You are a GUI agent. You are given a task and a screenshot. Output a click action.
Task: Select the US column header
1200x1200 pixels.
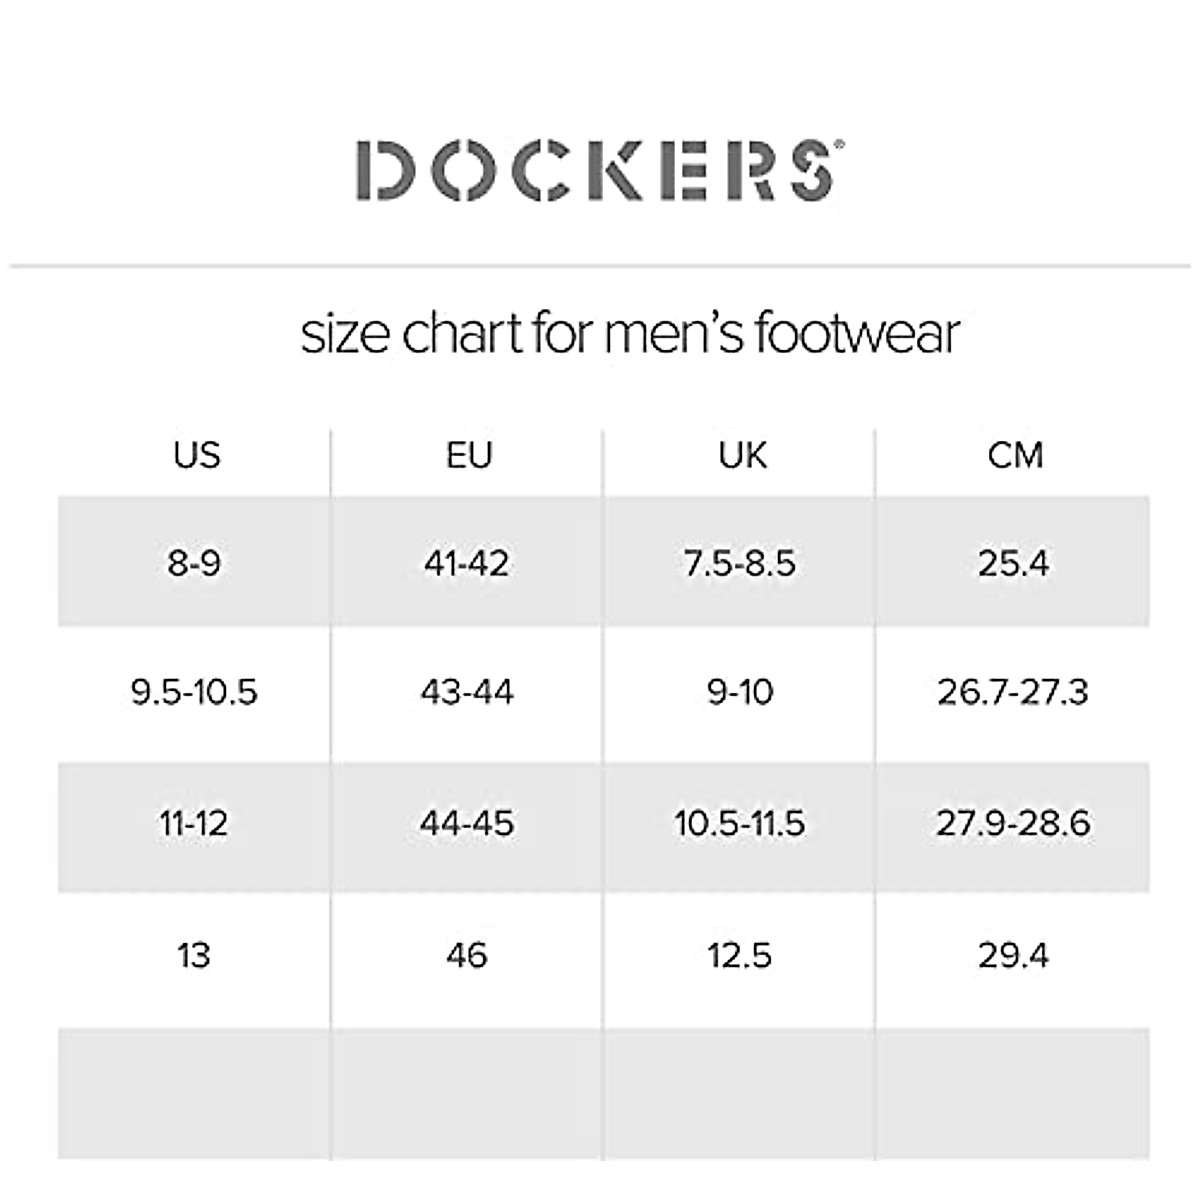click(196, 455)
